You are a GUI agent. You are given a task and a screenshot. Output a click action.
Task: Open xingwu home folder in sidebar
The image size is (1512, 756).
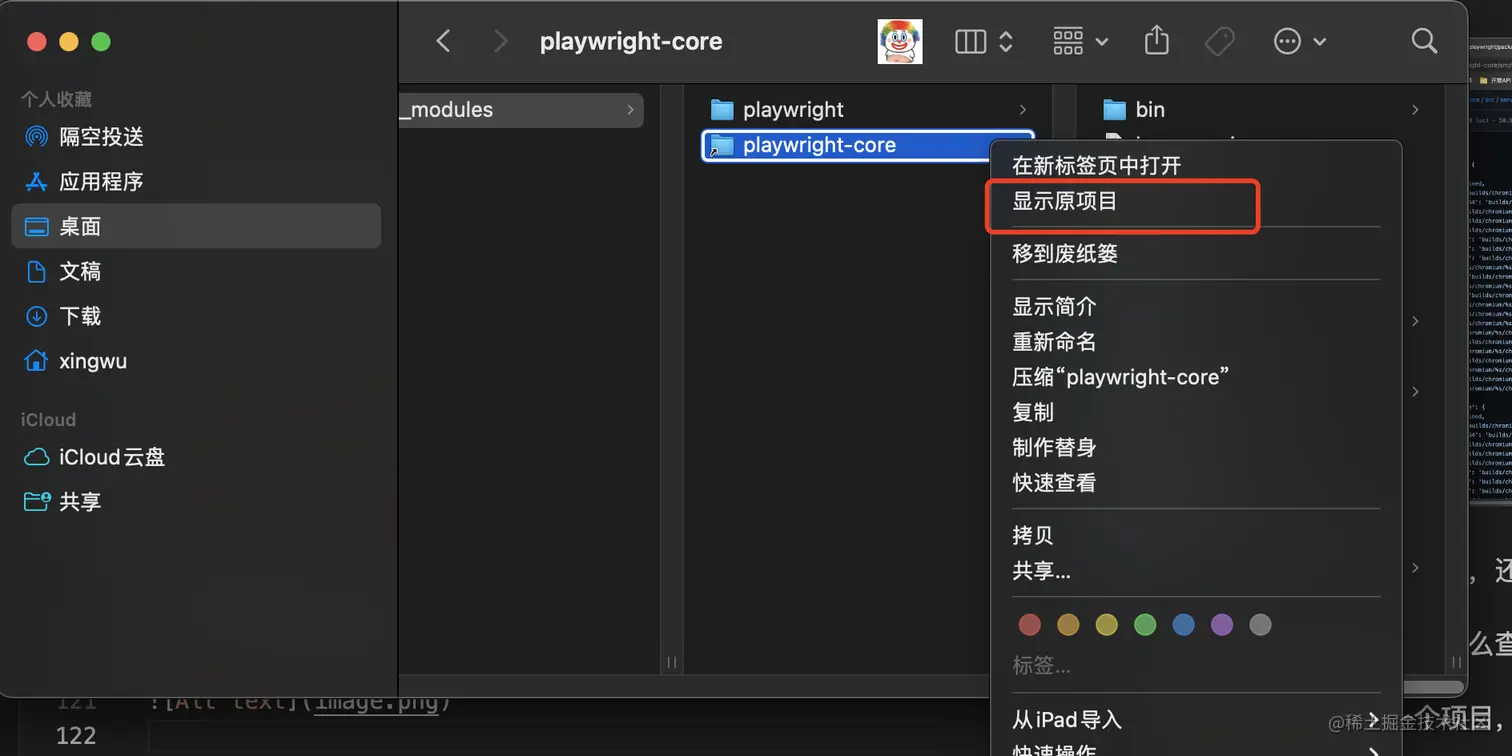pyautogui.click(x=197, y=361)
